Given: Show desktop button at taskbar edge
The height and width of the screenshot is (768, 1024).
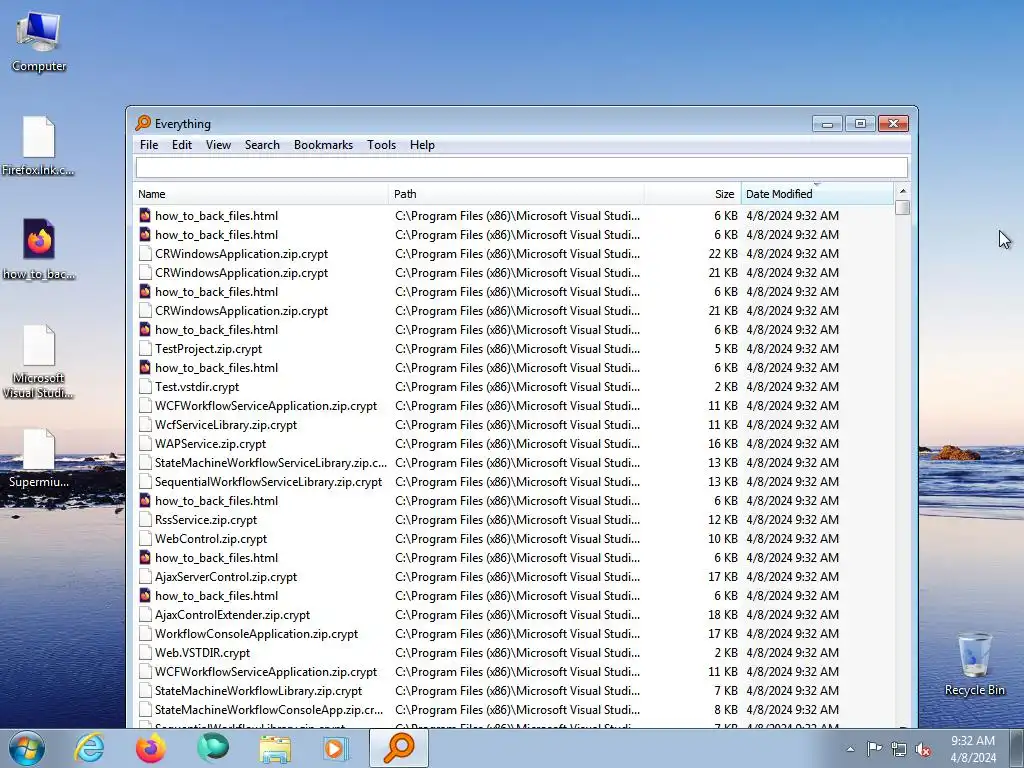Looking at the screenshot, I should [x=1017, y=748].
